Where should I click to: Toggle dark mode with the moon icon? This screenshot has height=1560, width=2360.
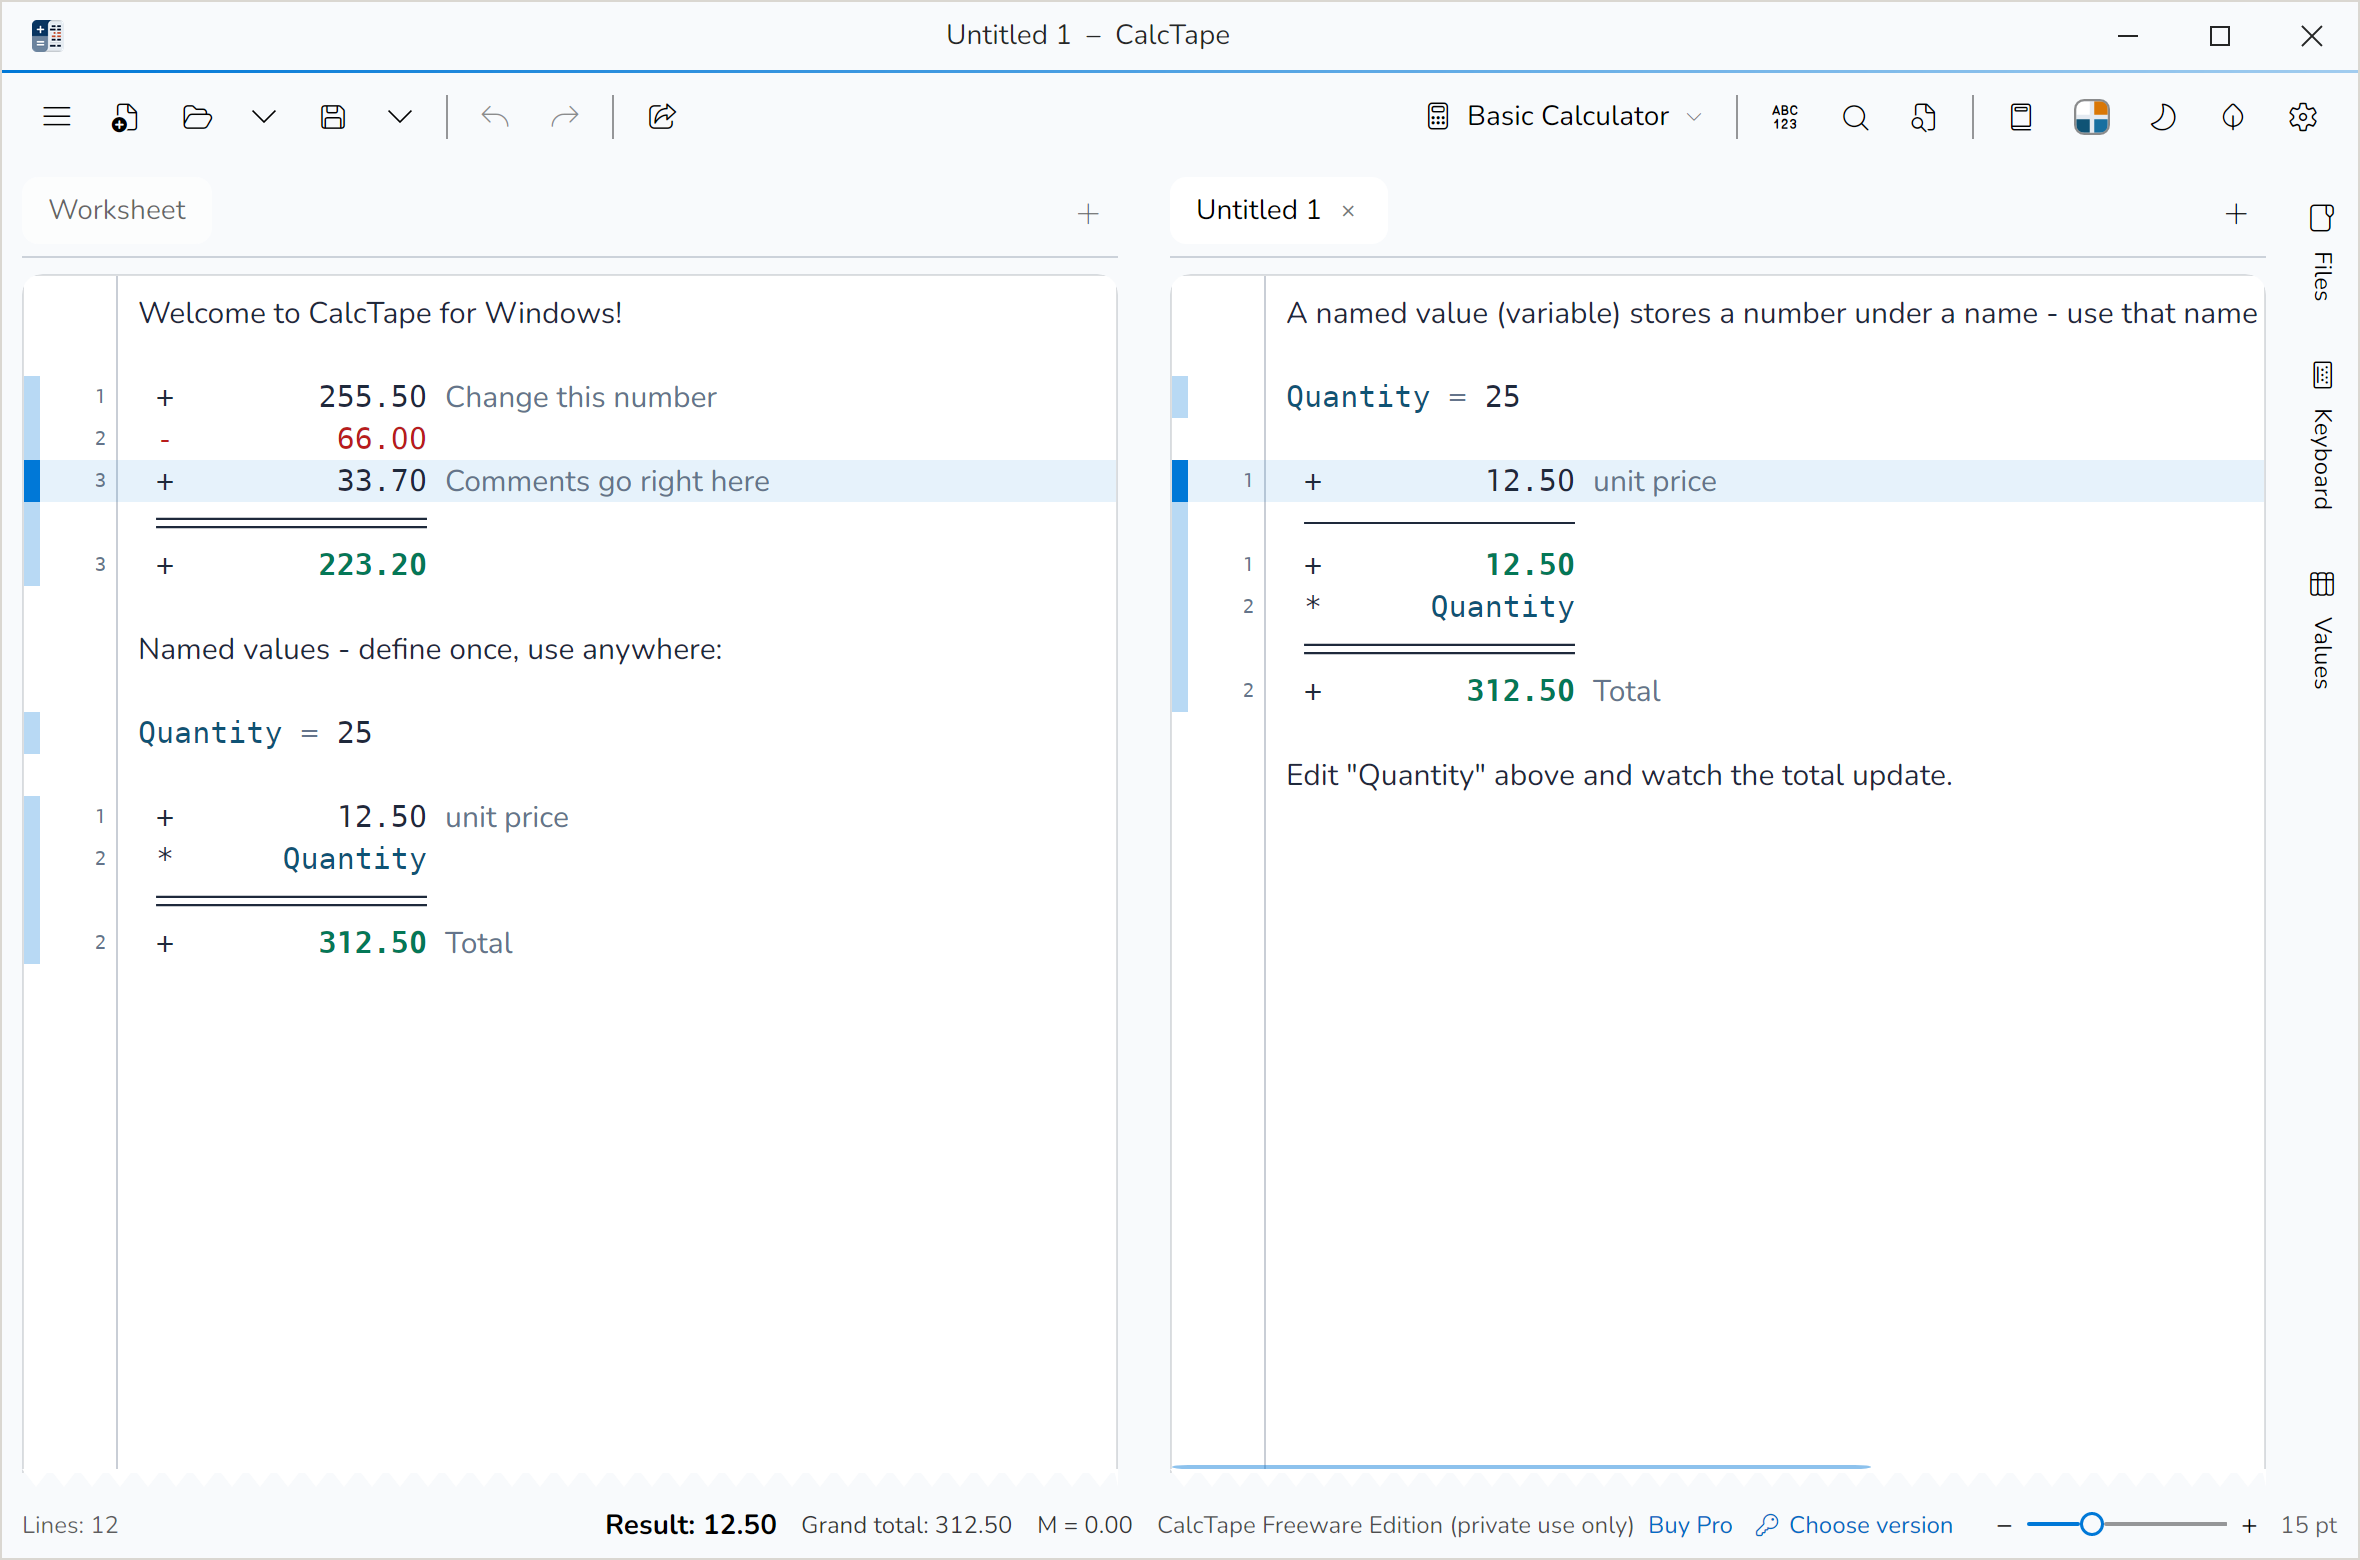2163,117
